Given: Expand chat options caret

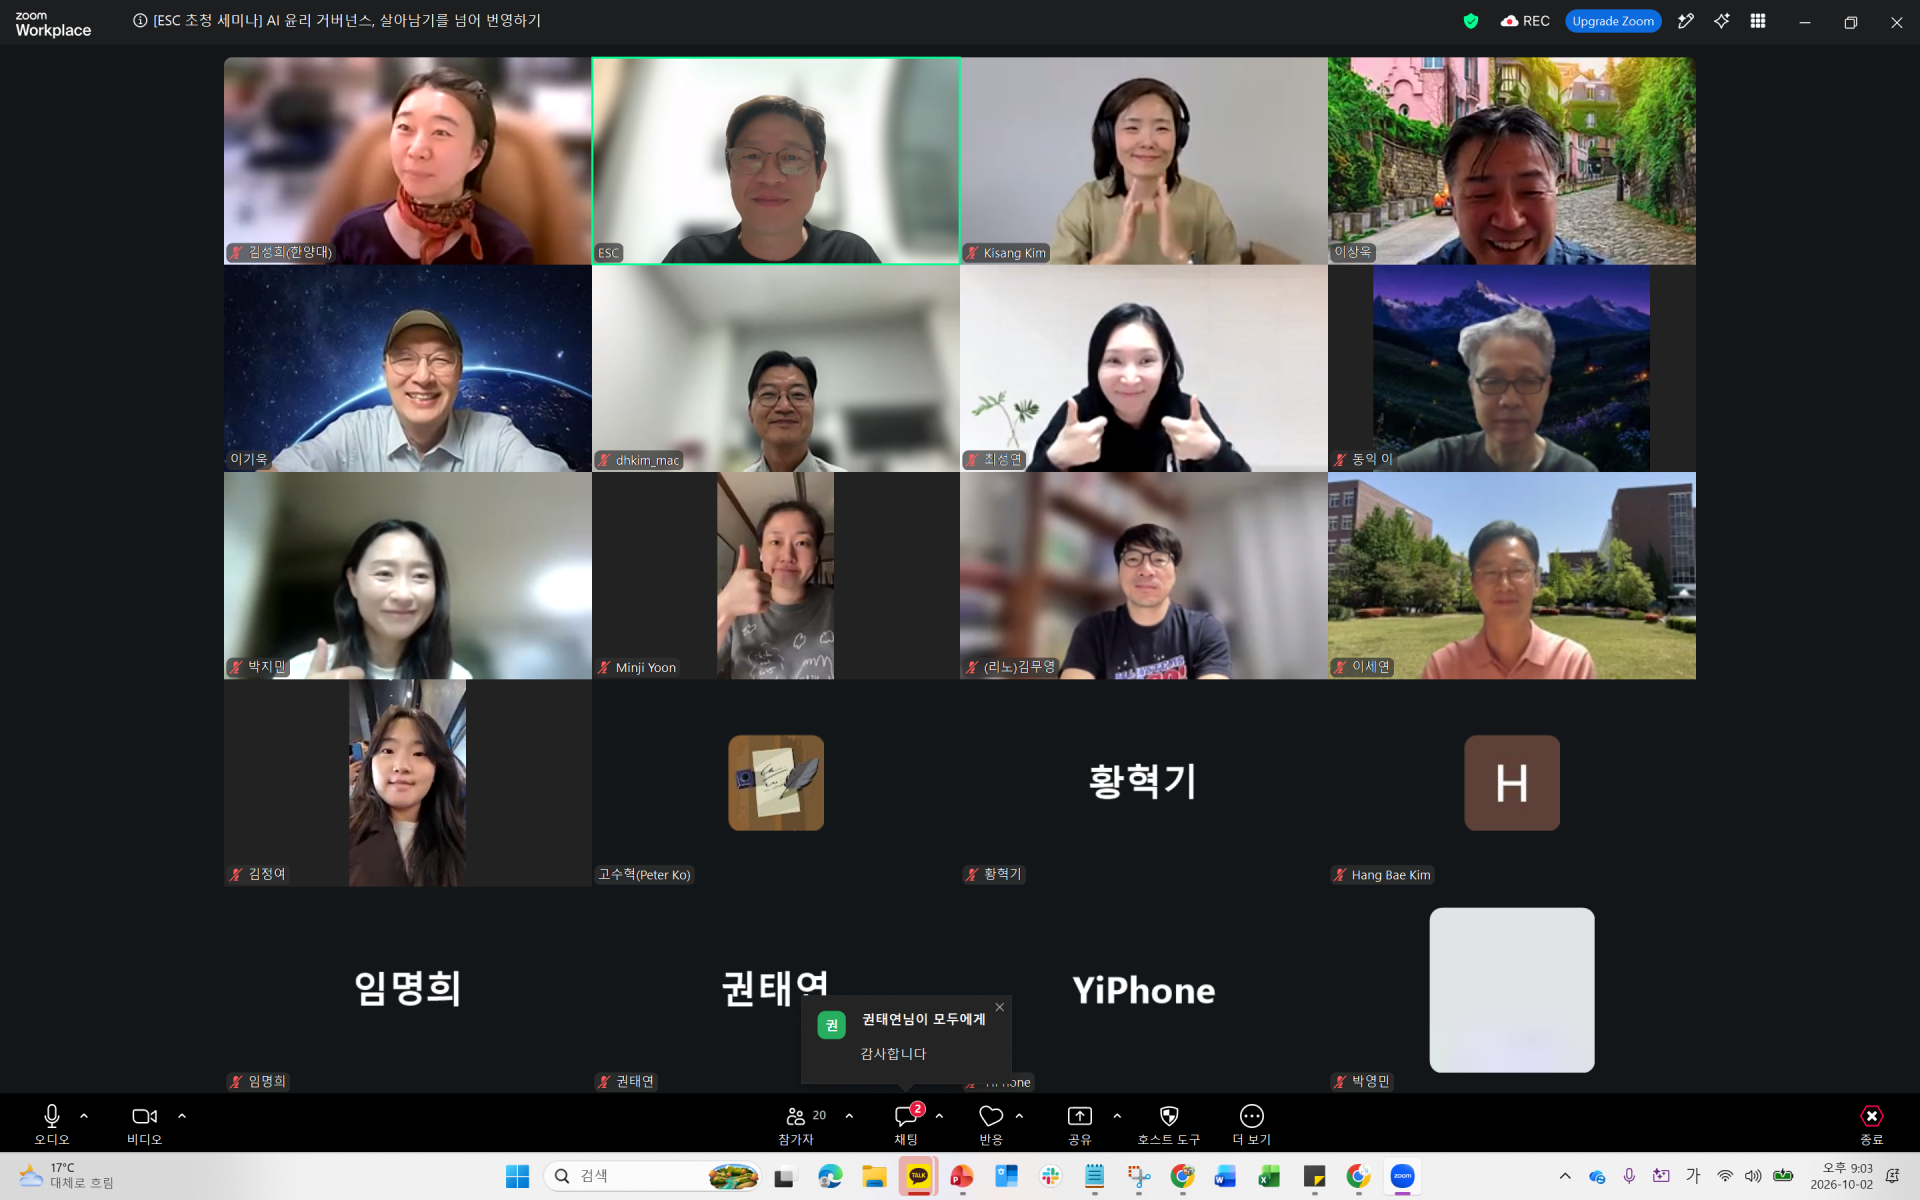Looking at the screenshot, I should pyautogui.click(x=939, y=1116).
